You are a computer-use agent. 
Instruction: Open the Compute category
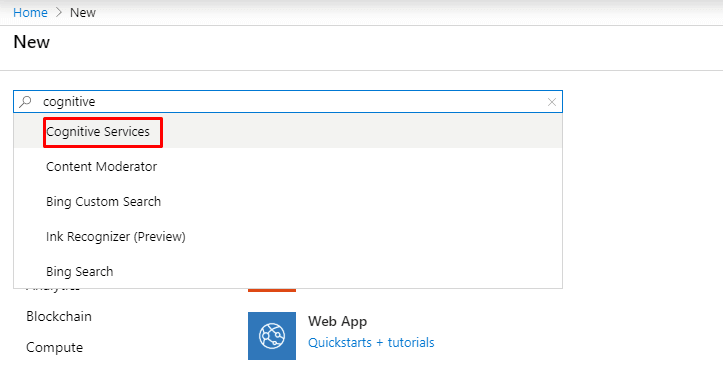click(54, 347)
